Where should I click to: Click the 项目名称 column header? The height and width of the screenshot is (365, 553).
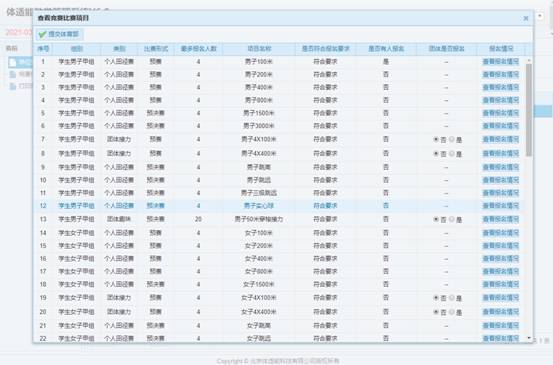click(x=259, y=49)
